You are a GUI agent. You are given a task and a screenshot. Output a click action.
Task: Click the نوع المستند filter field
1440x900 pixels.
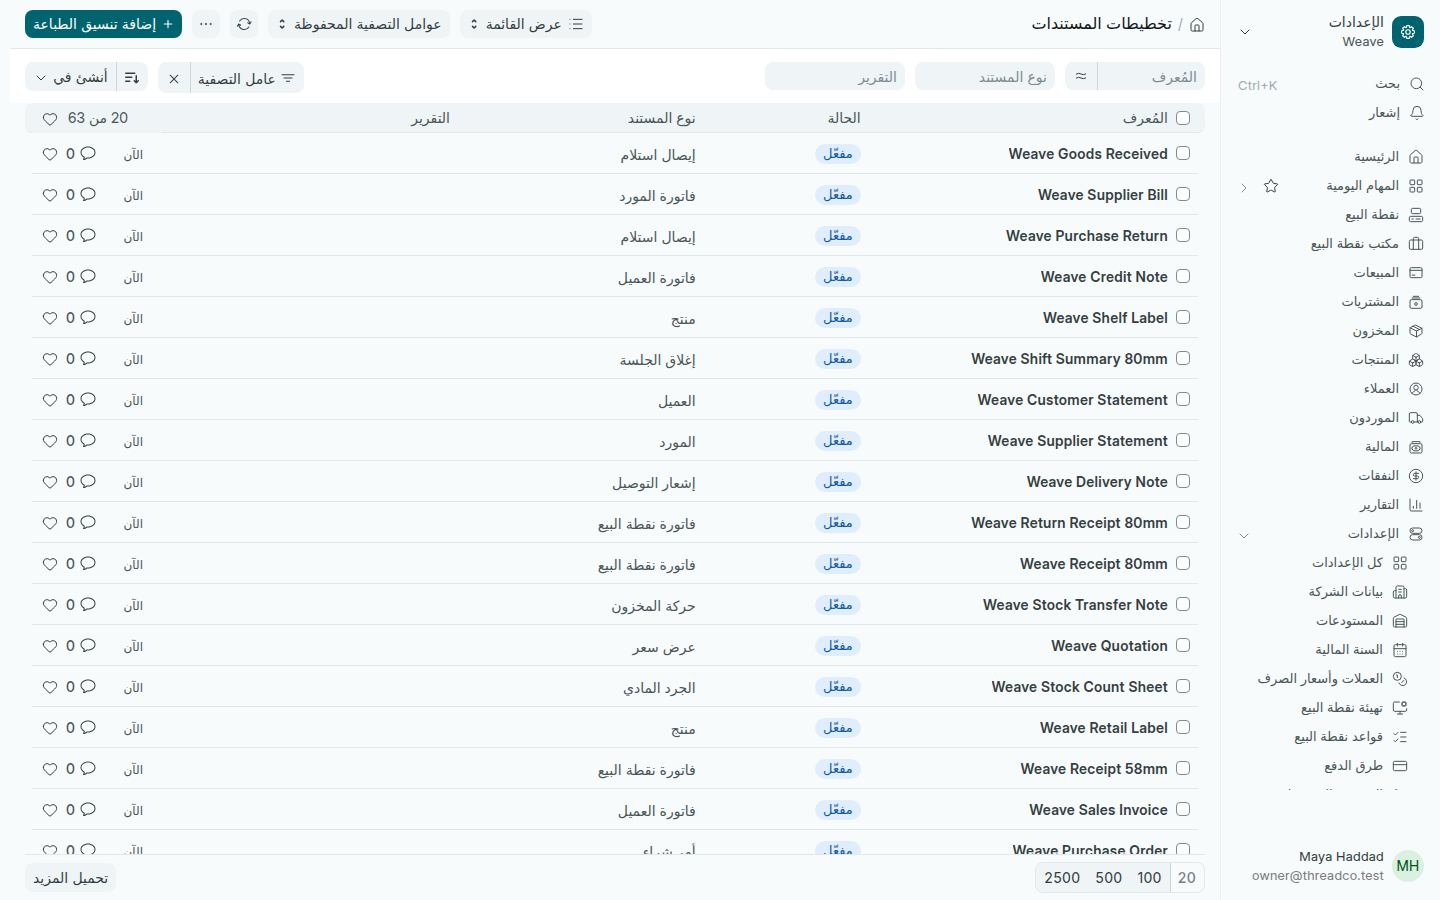[x=985, y=76]
